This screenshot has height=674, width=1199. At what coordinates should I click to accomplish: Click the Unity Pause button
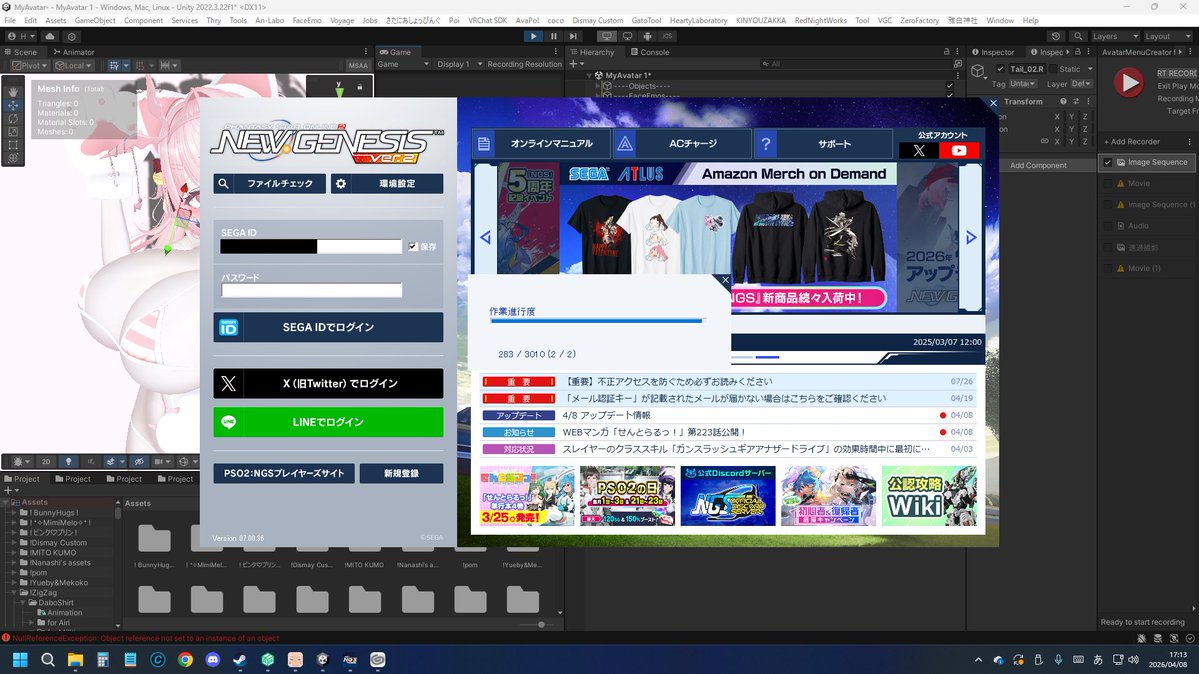pyautogui.click(x=554, y=36)
